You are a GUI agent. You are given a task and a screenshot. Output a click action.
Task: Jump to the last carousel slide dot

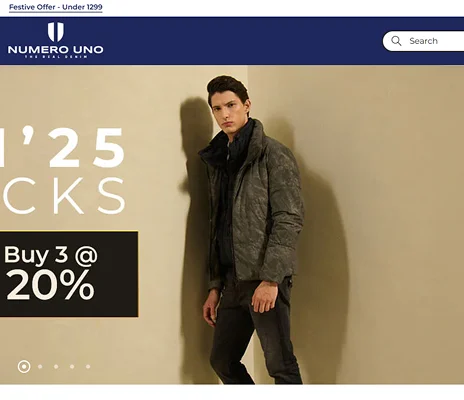(x=88, y=367)
